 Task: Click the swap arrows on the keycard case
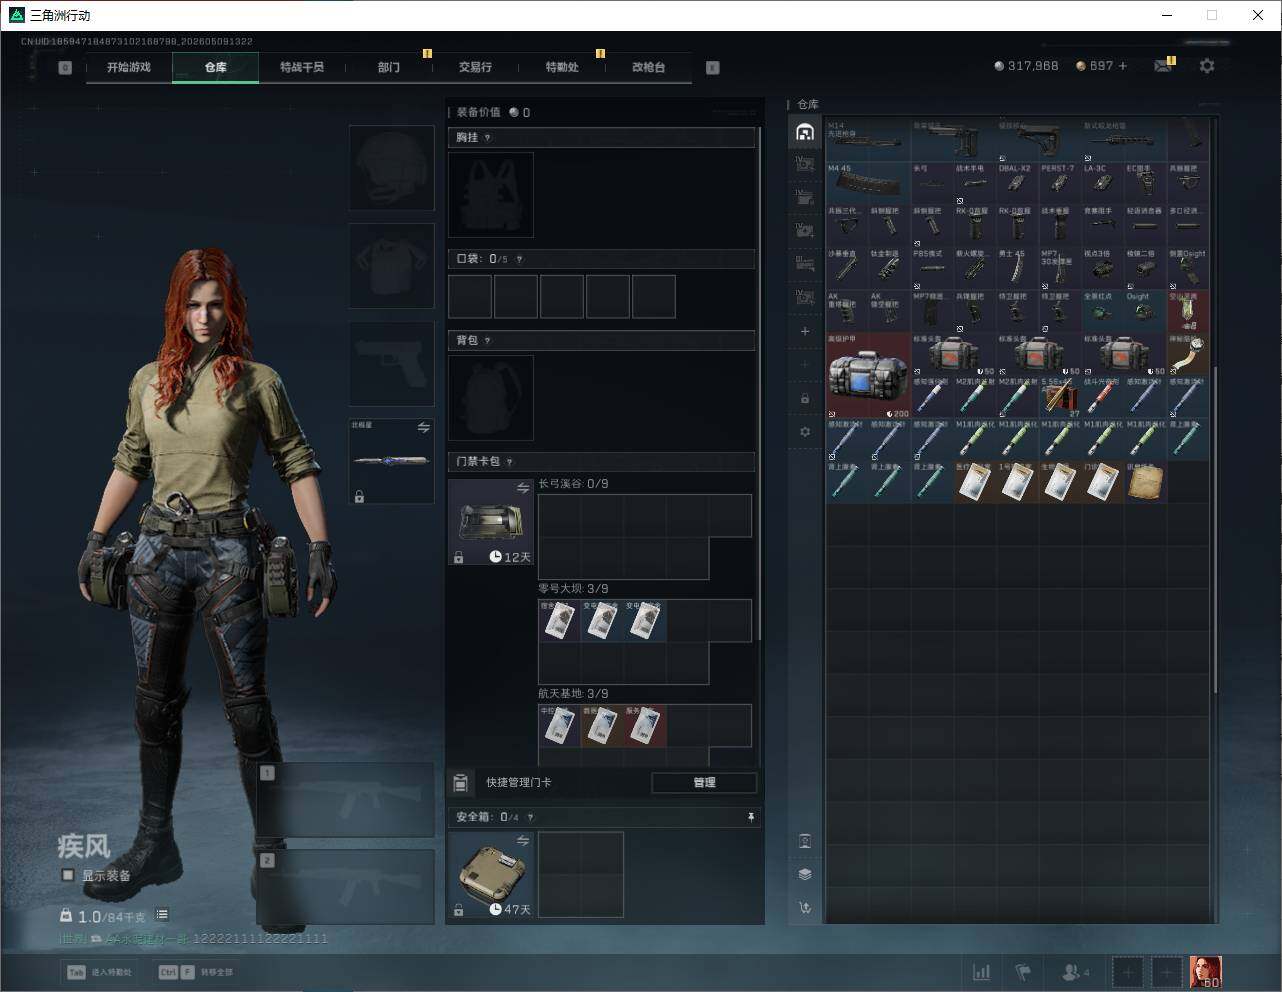tap(523, 488)
